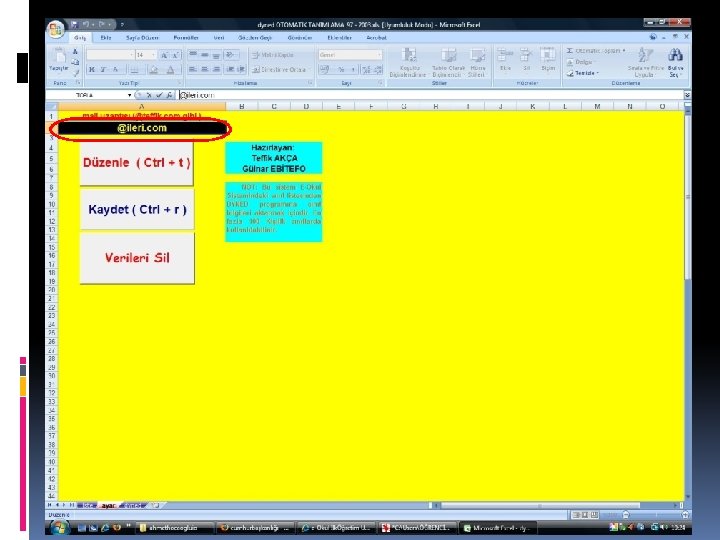Toggle top vertical alignment
The image size is (720, 540).
point(192,55)
